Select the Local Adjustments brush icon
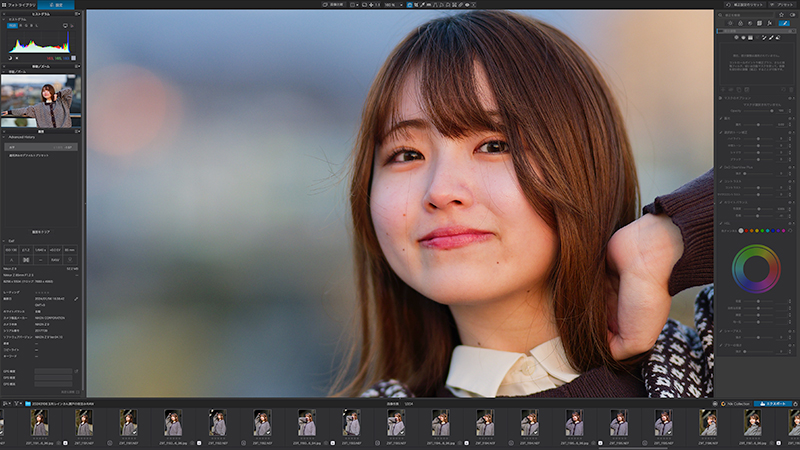This screenshot has height=450, width=800. click(785, 23)
